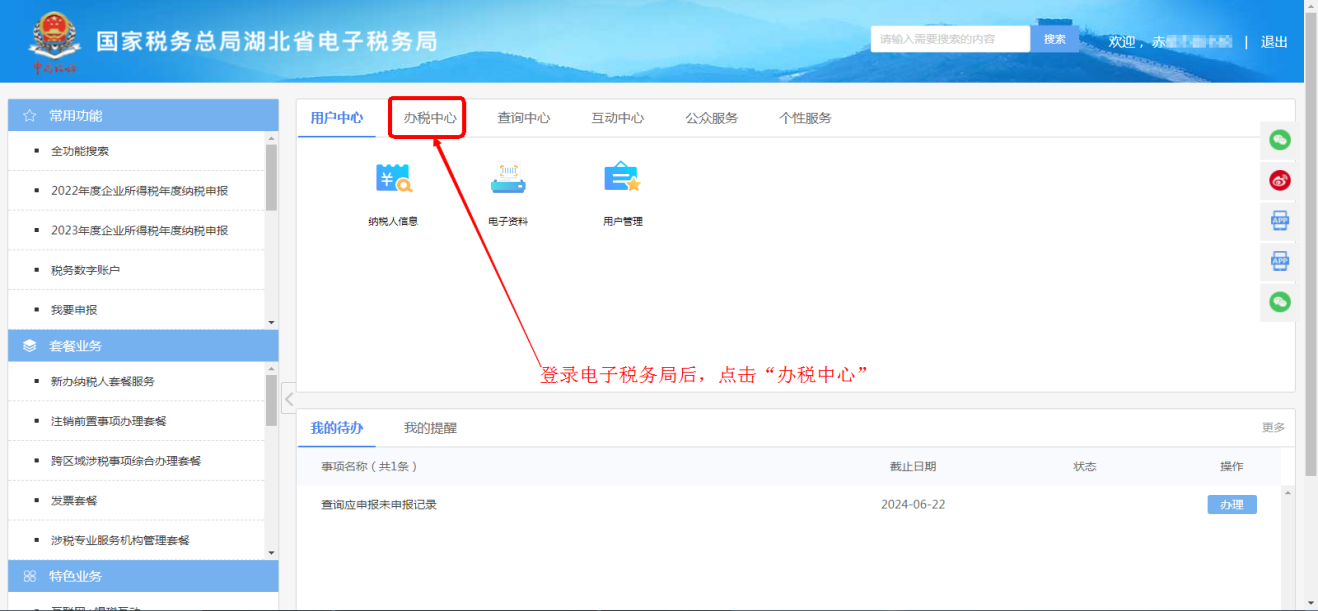The height and width of the screenshot is (611, 1318).
Task: Open 涉税专业服务机构管理套餐
Action: 120,540
